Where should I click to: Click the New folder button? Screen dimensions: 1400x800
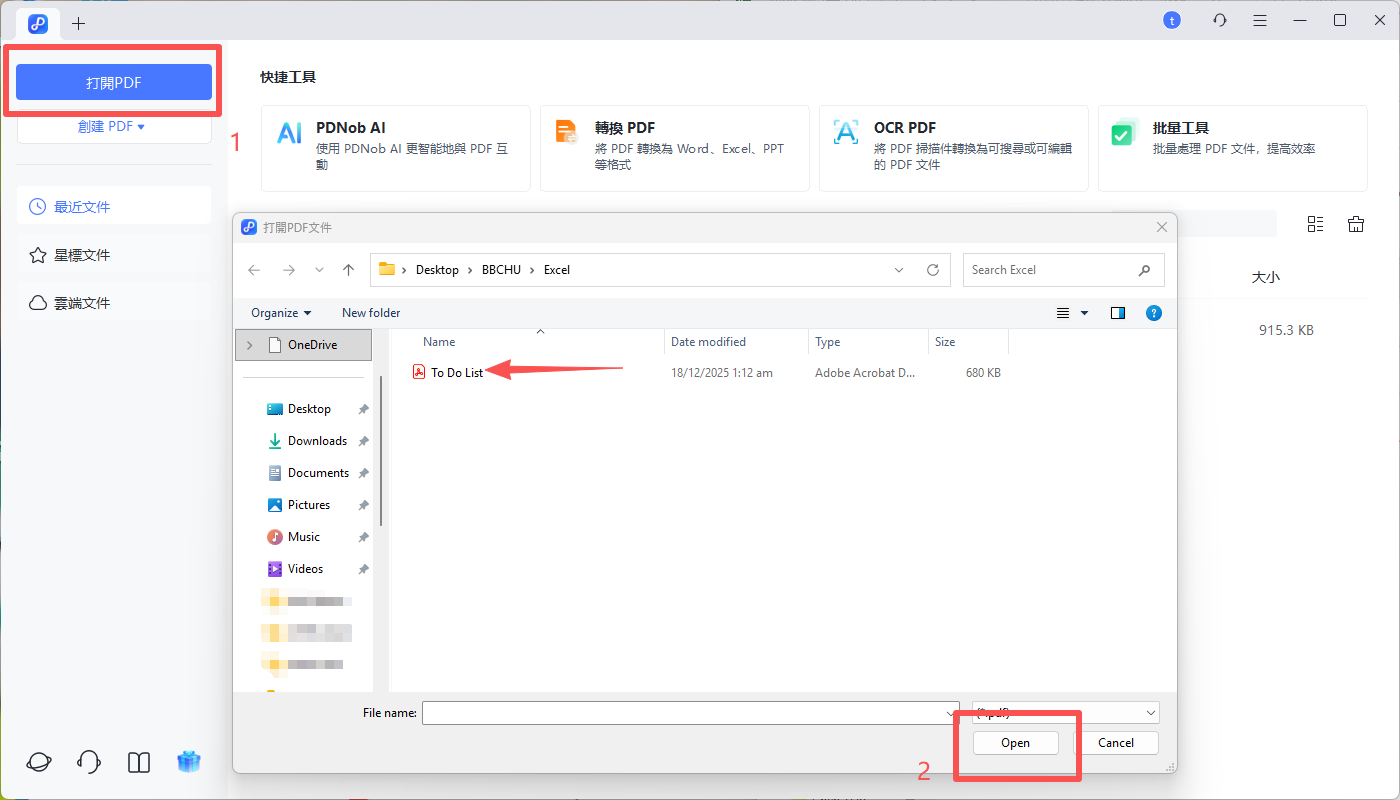click(371, 313)
